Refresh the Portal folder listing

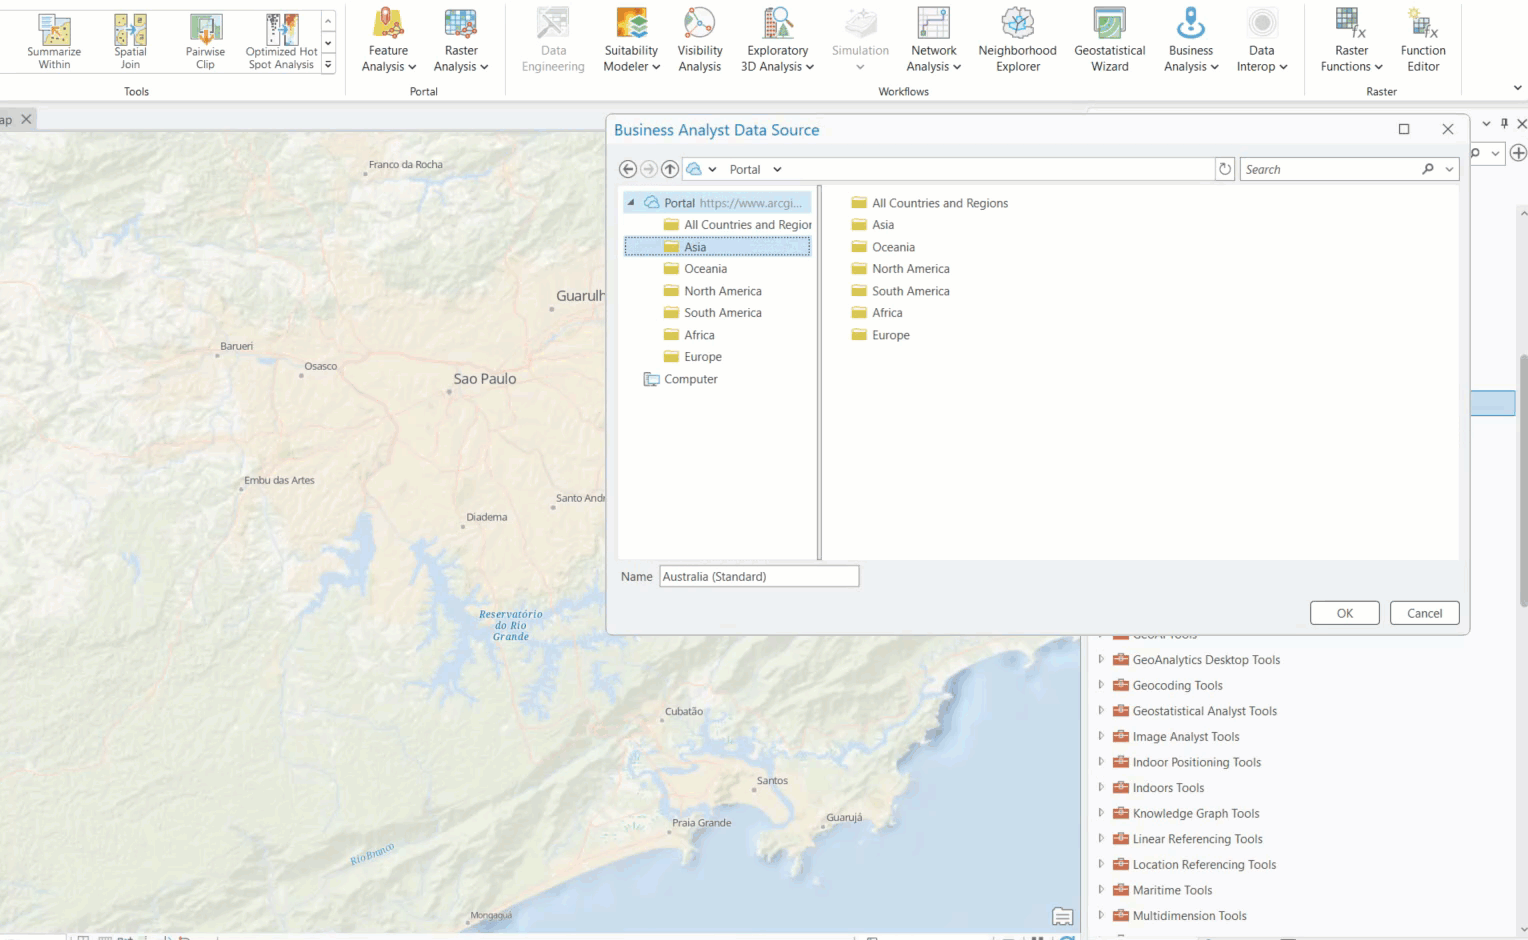(x=1225, y=168)
